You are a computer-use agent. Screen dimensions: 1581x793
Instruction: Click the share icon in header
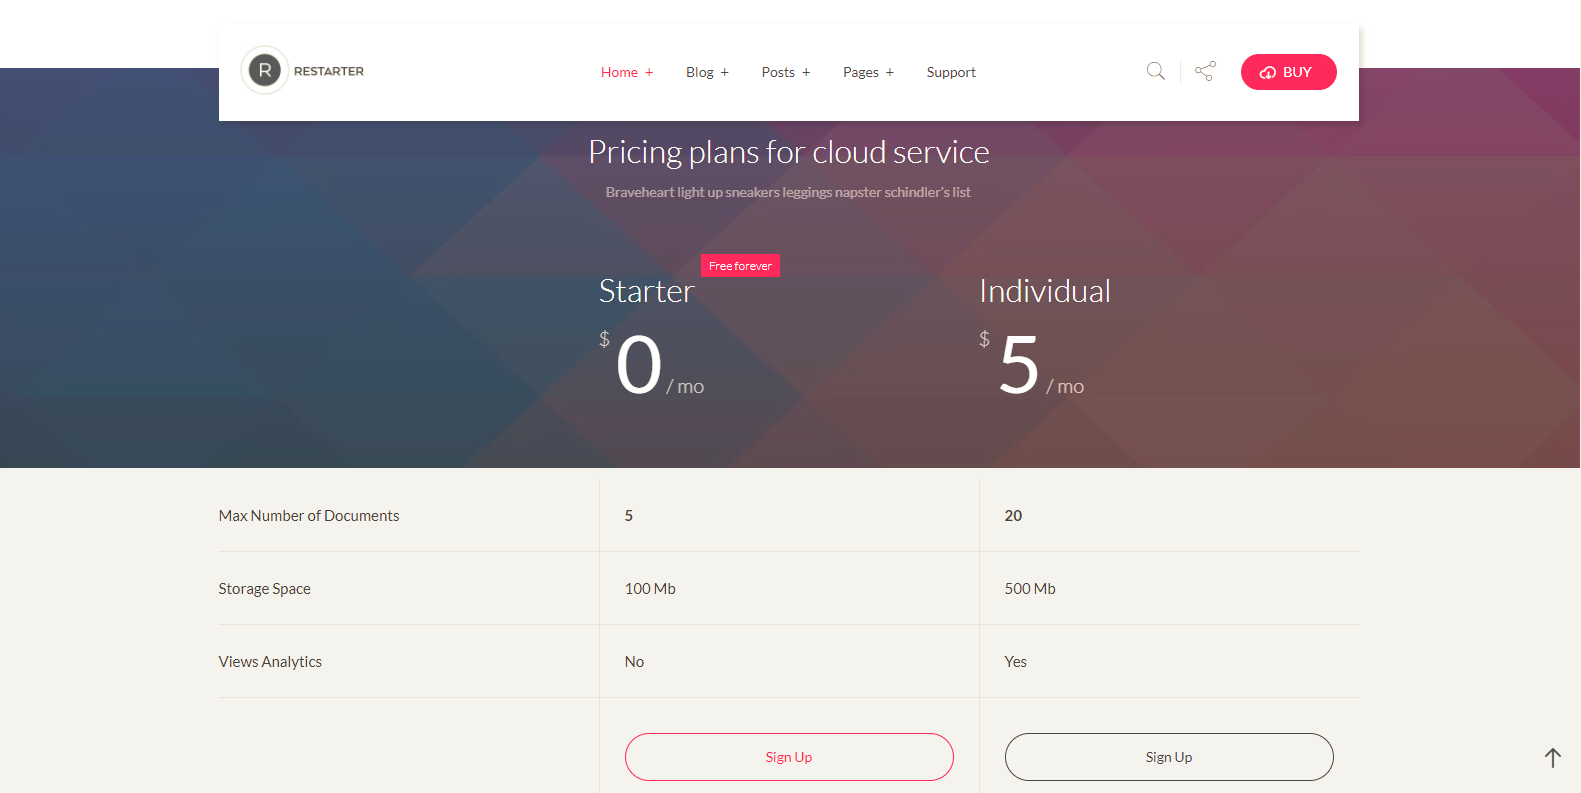1205,71
